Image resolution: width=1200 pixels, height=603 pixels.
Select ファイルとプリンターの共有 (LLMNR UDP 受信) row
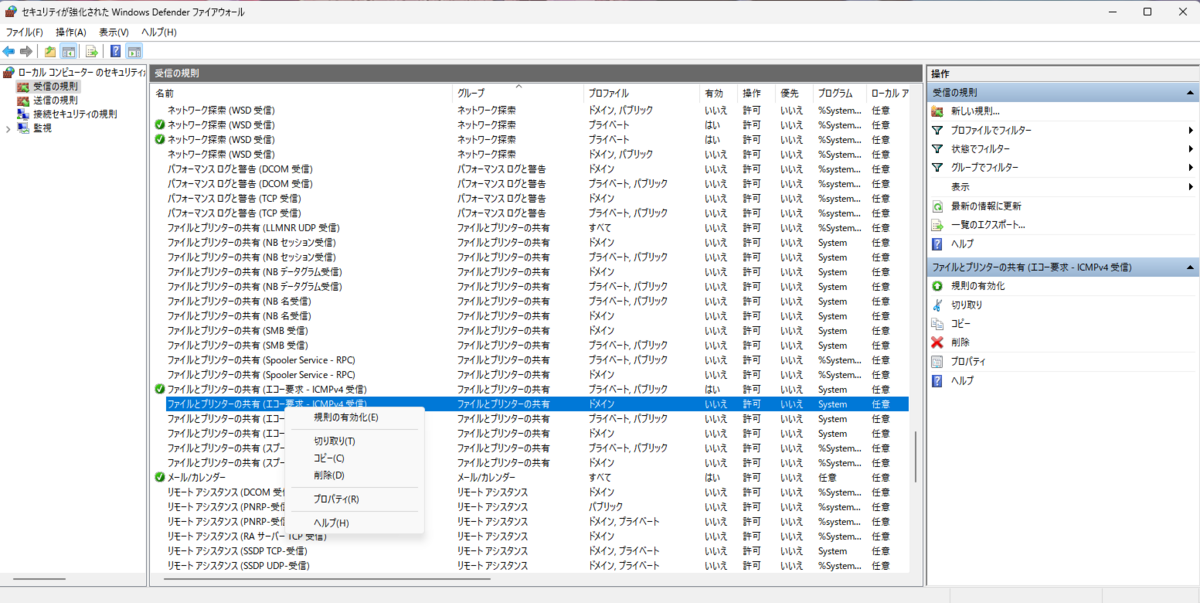pos(530,228)
